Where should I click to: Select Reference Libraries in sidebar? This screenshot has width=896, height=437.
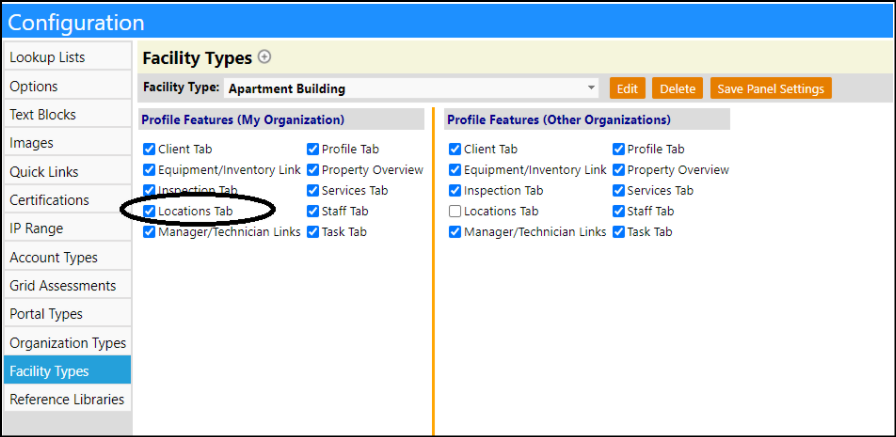click(67, 399)
